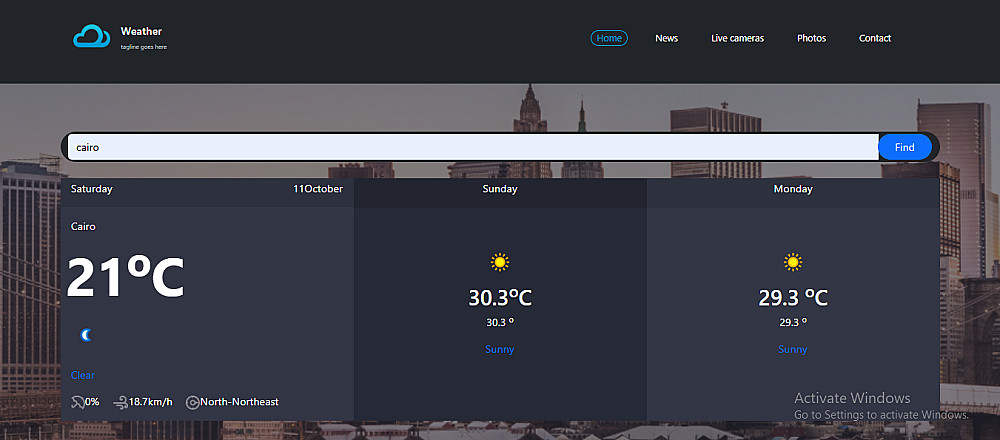Click the "tagline goes here" text

click(143, 47)
